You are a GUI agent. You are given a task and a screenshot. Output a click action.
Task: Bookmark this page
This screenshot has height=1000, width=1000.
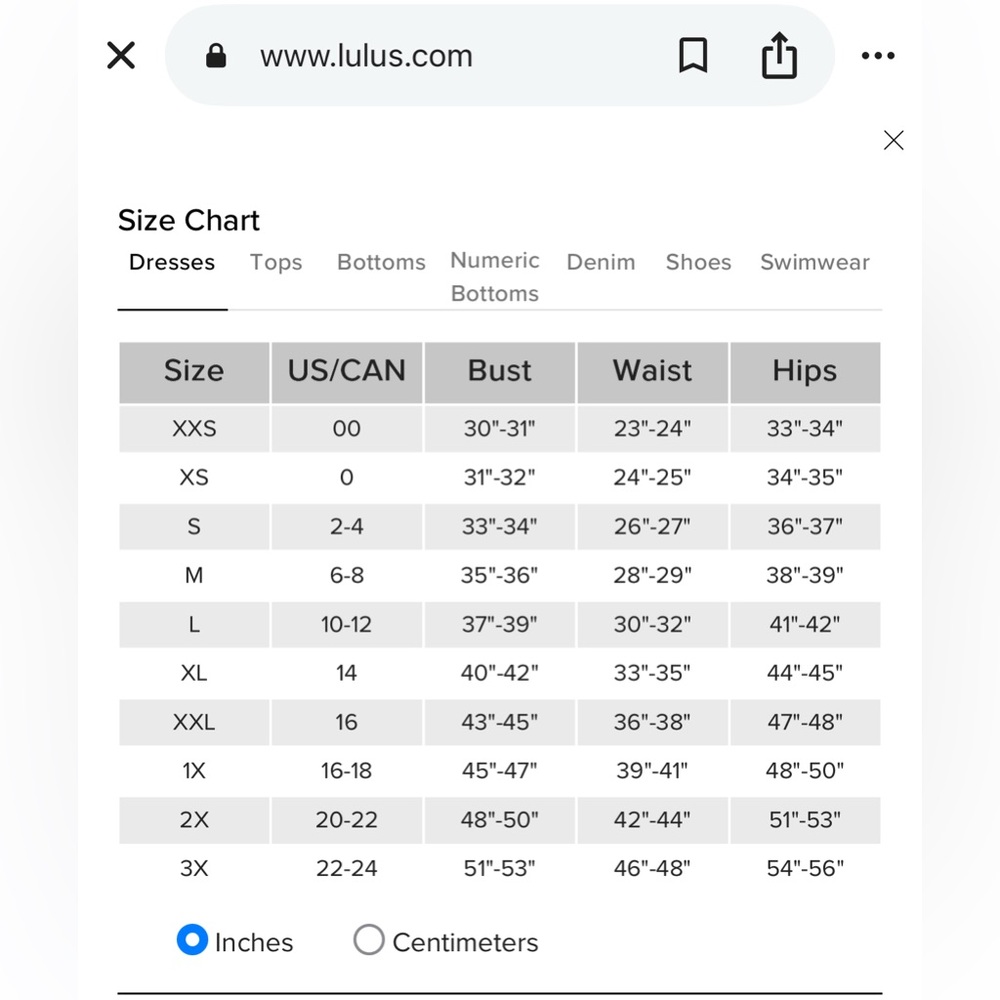[x=693, y=56]
